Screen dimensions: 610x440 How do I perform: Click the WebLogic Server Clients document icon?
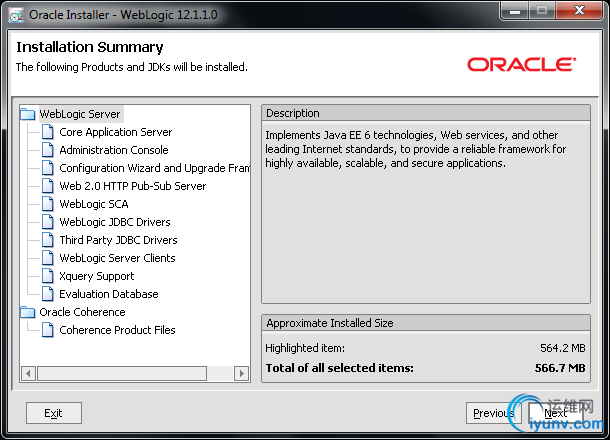pyautogui.click(x=48, y=258)
